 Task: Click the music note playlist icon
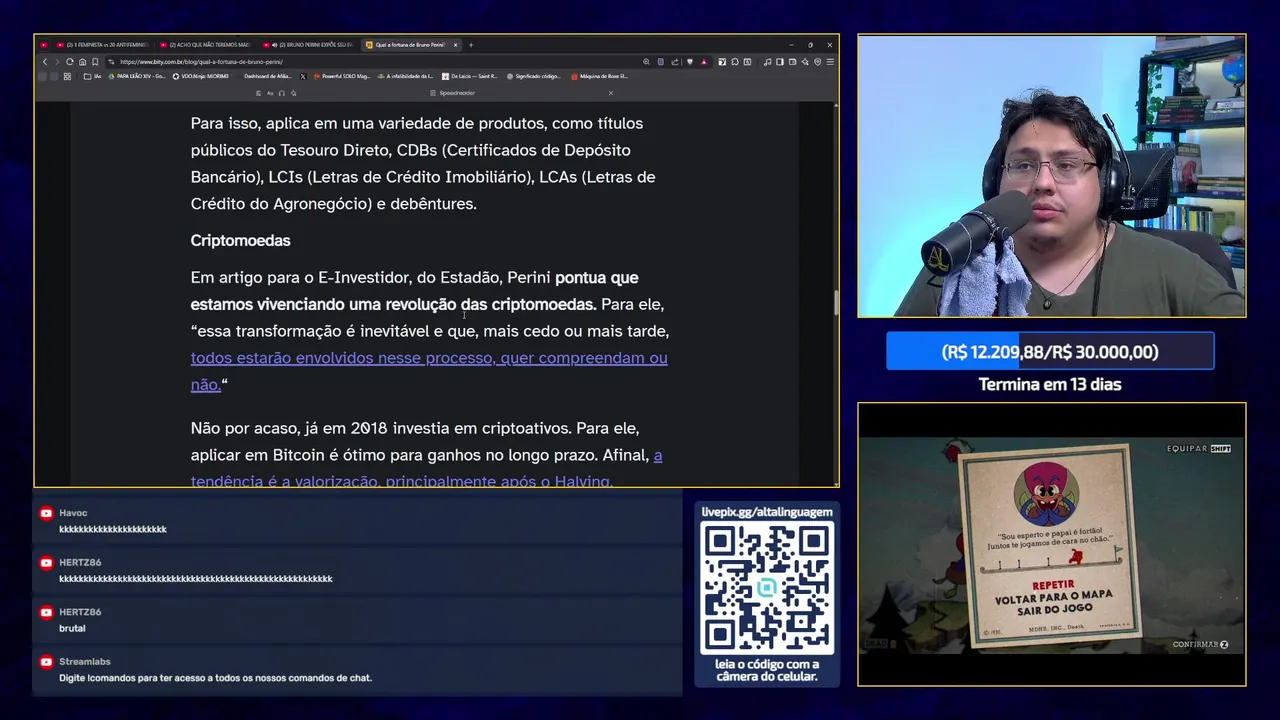(x=767, y=62)
